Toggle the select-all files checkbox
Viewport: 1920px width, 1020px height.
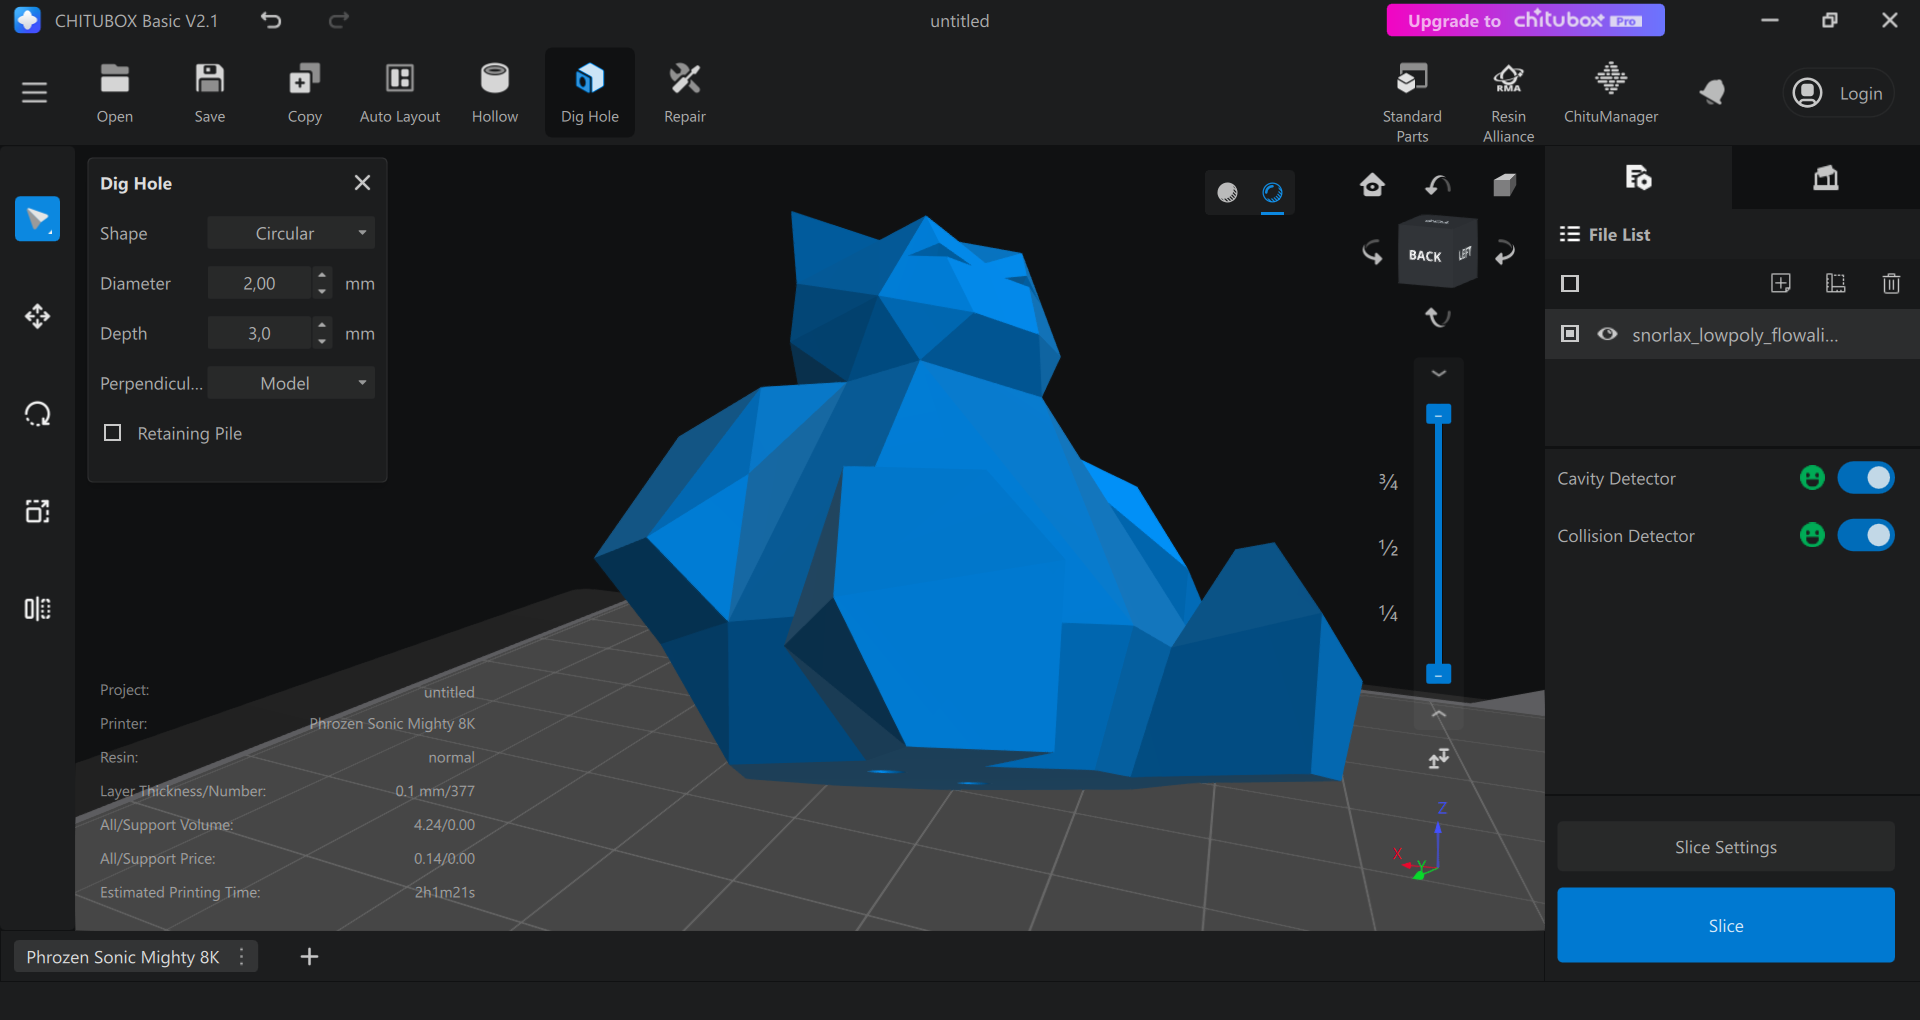coord(1570,284)
